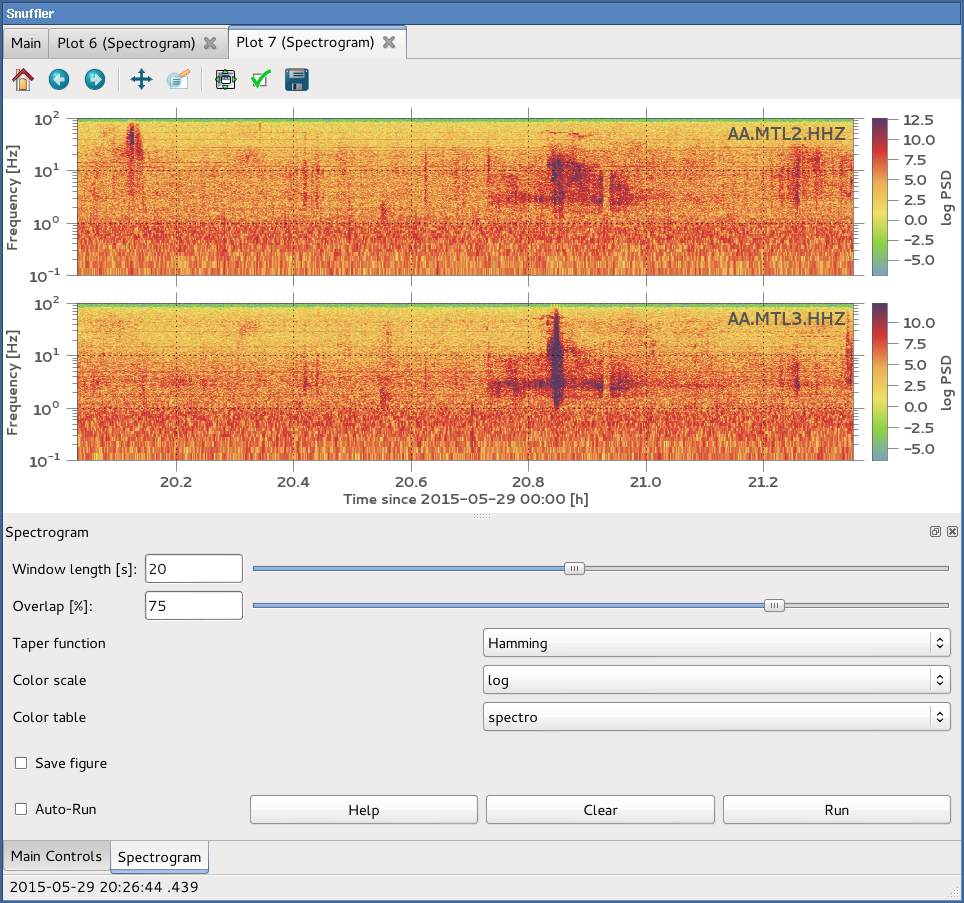Viewport: 964px width, 903px height.
Task: Click the green checkmark customize icon
Action: pos(261,79)
